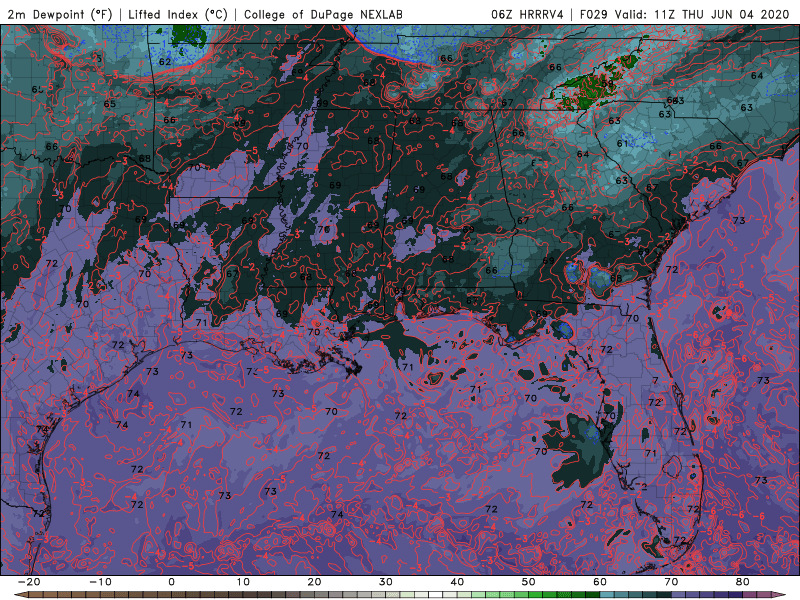The image size is (800, 600).
Task: Click the 61 dewpoint value in Georgia
Action: 622,143
